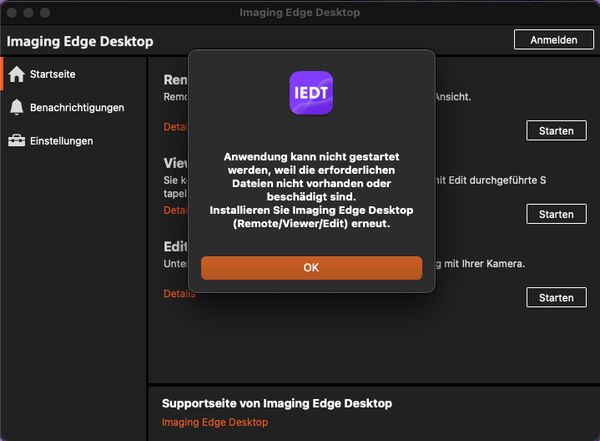Screen dimensions: 600x441
Task: Click the house icon for Startseite
Action: click(x=17, y=74)
